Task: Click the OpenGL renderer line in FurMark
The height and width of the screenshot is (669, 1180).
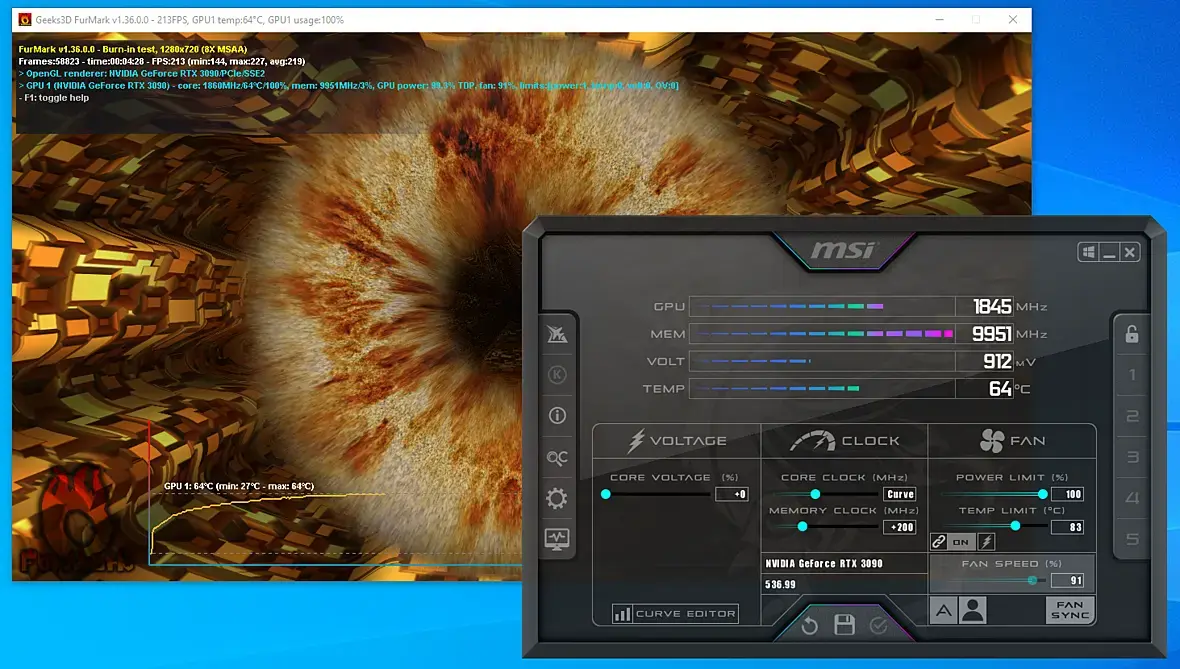Action: 142,74
